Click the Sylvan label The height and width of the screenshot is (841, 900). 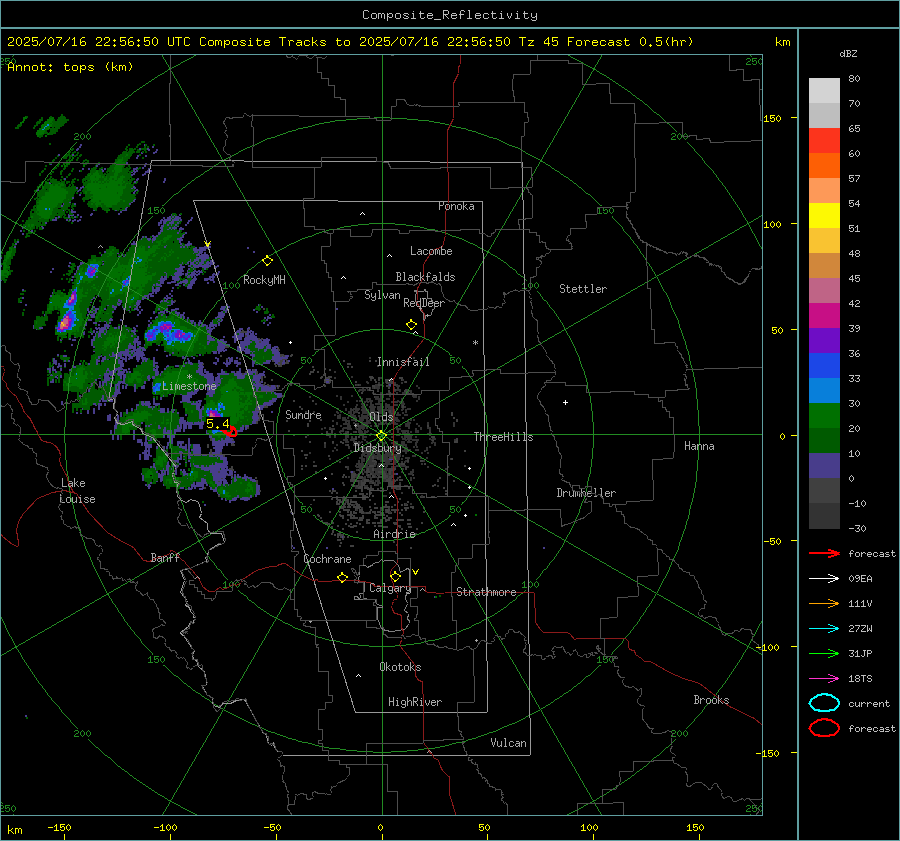[382, 295]
